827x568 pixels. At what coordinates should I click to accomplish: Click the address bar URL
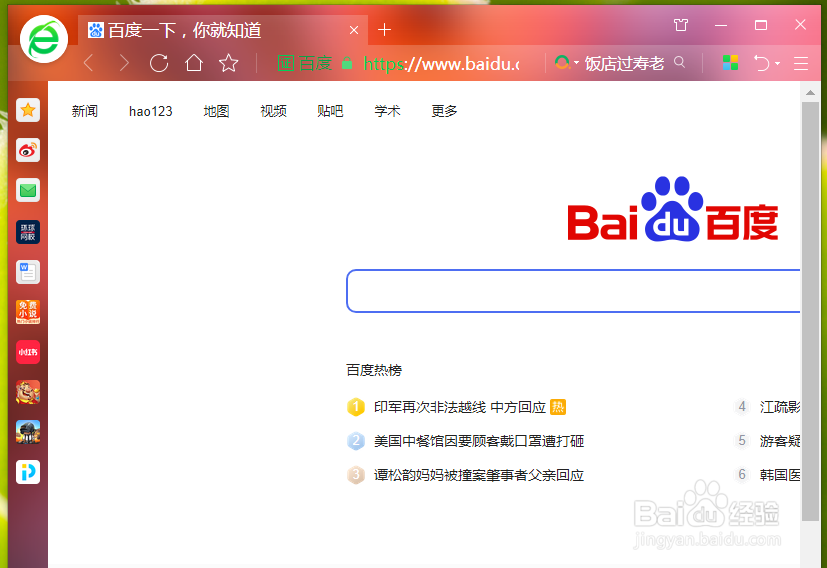[x=441, y=63]
